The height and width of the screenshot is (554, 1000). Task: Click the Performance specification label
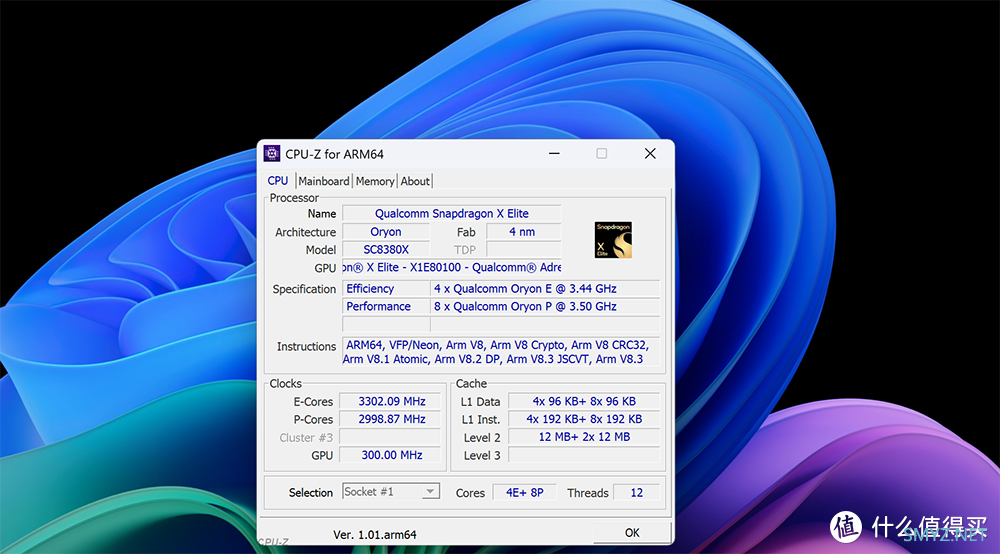(386, 307)
